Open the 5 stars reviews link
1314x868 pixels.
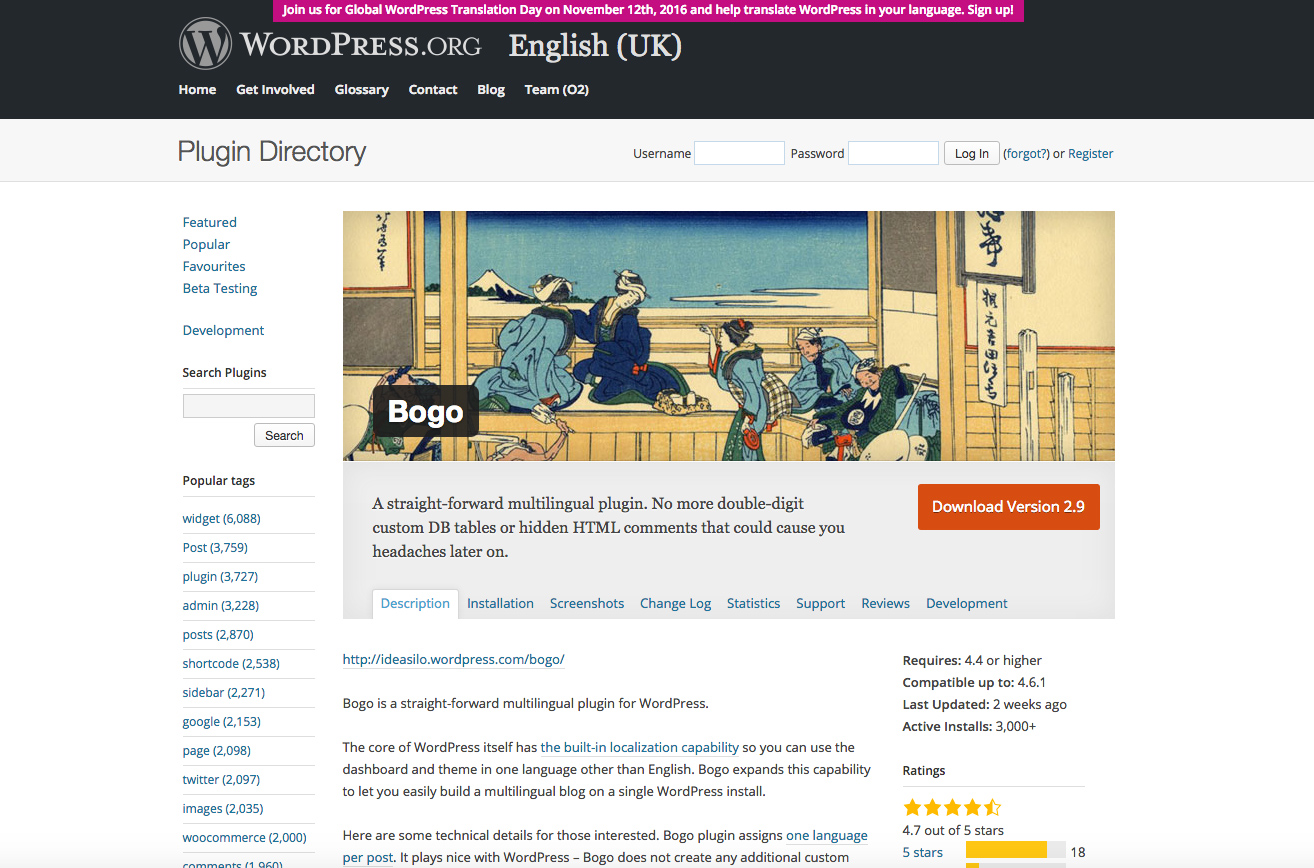pos(922,852)
